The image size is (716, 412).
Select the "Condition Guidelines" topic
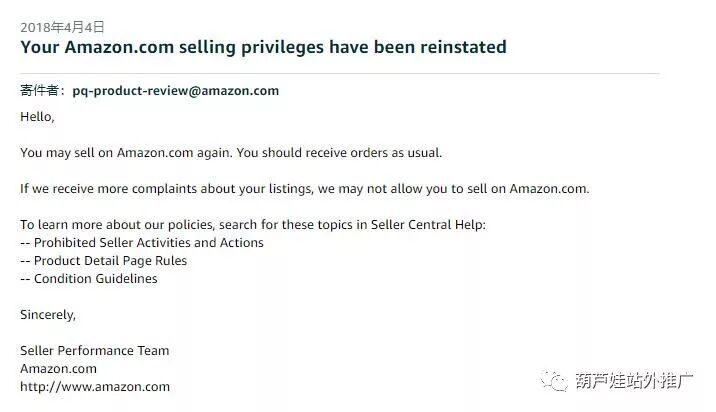click(x=96, y=279)
